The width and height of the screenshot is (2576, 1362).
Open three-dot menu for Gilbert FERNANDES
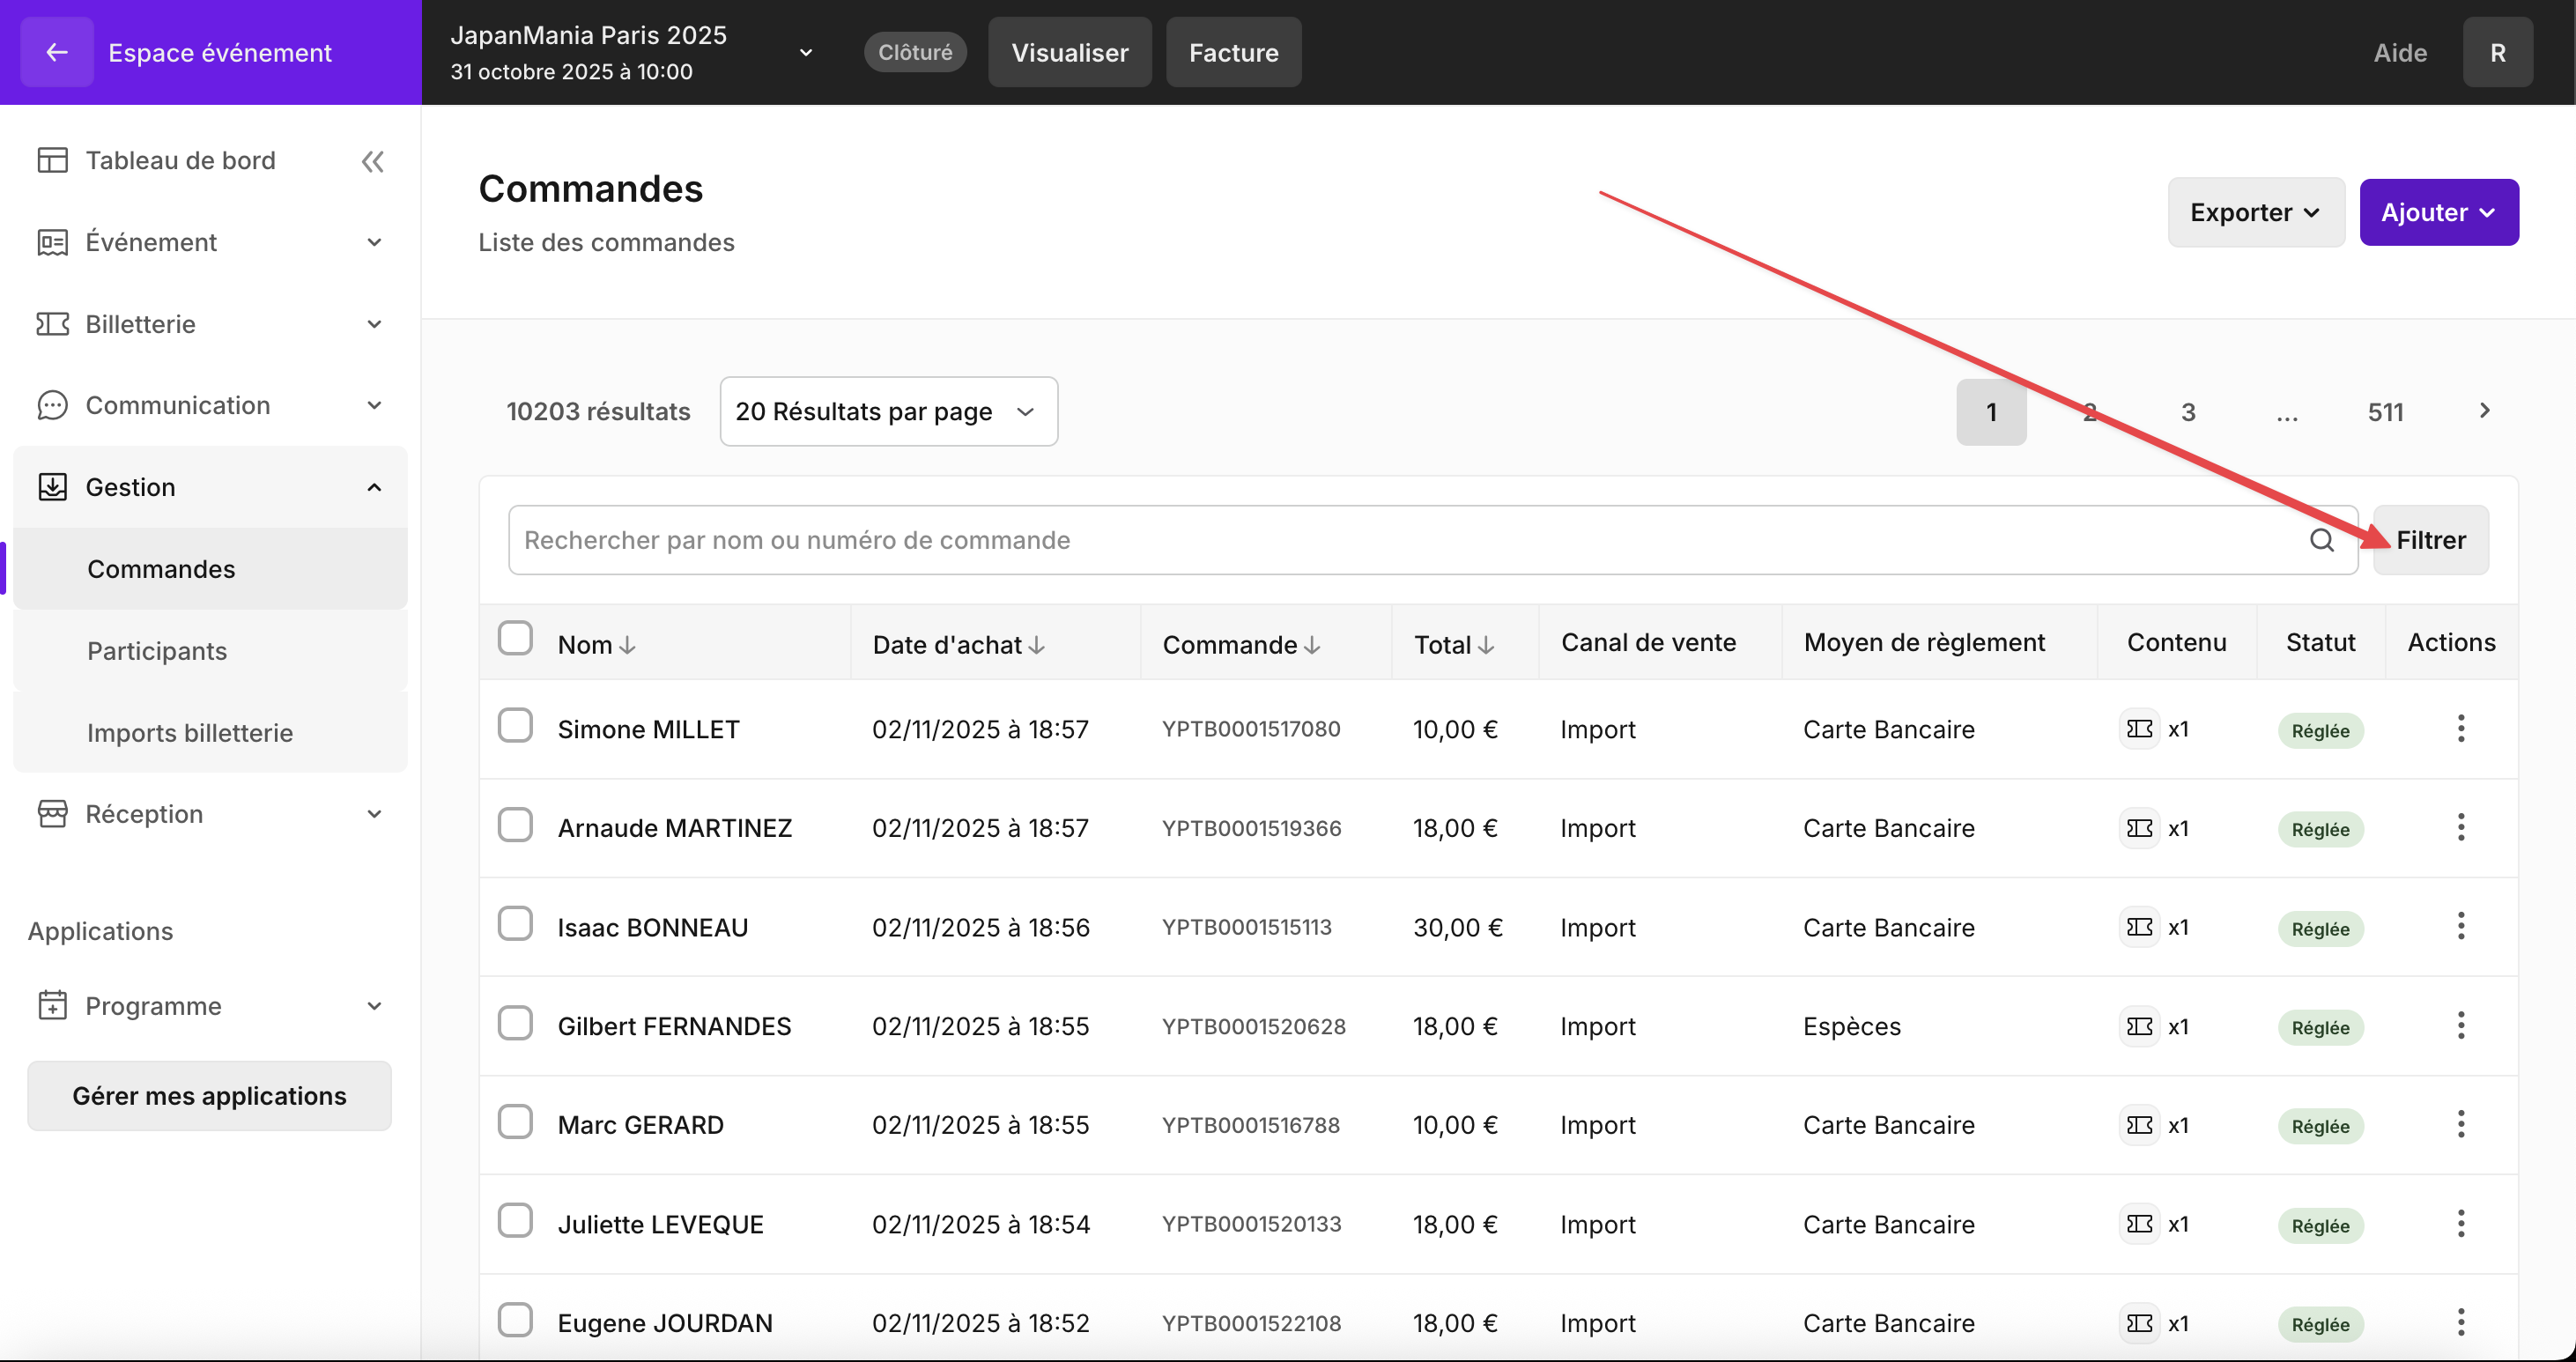pyautogui.click(x=2460, y=1026)
